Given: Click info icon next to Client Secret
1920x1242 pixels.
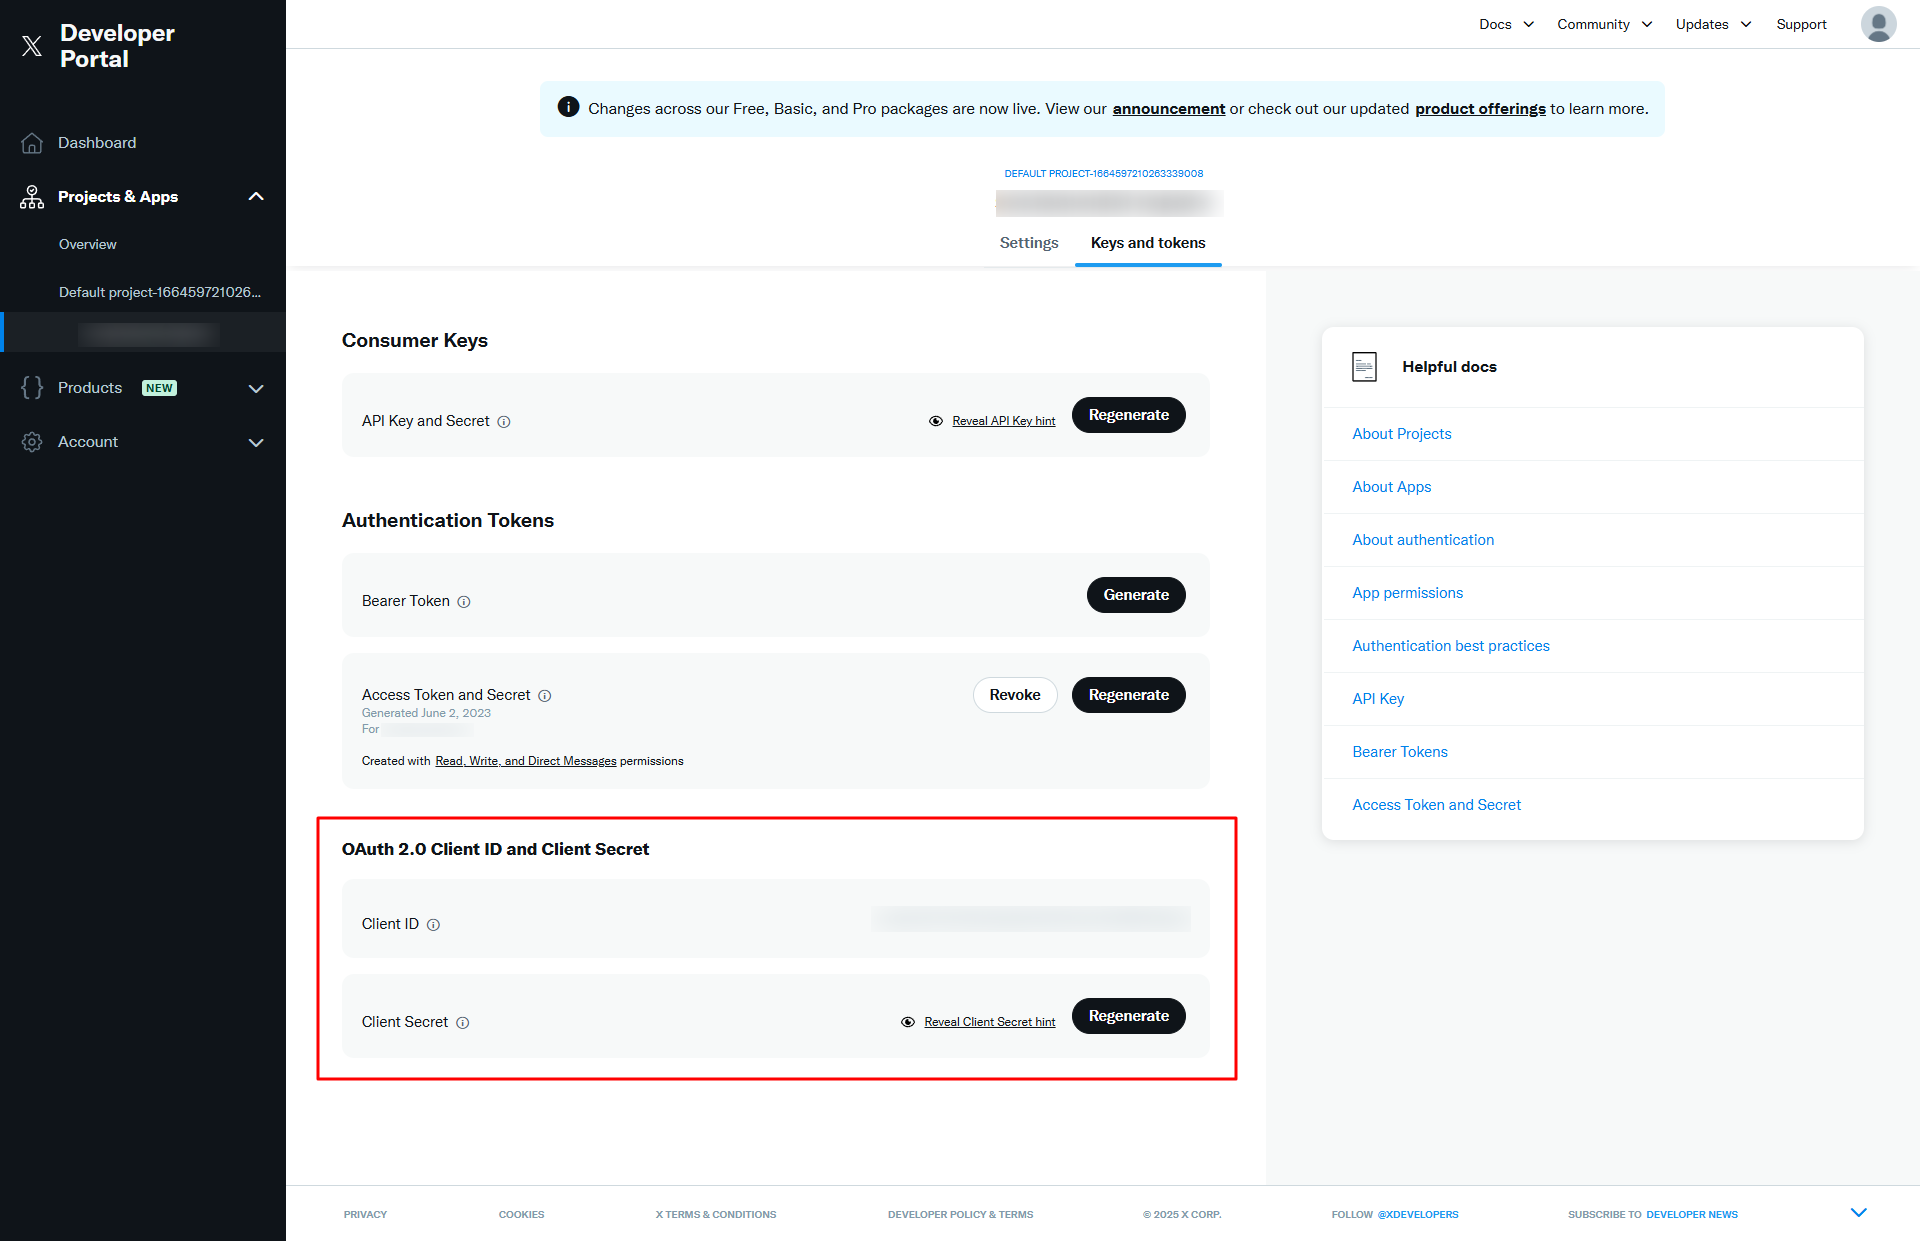Looking at the screenshot, I should [463, 1023].
